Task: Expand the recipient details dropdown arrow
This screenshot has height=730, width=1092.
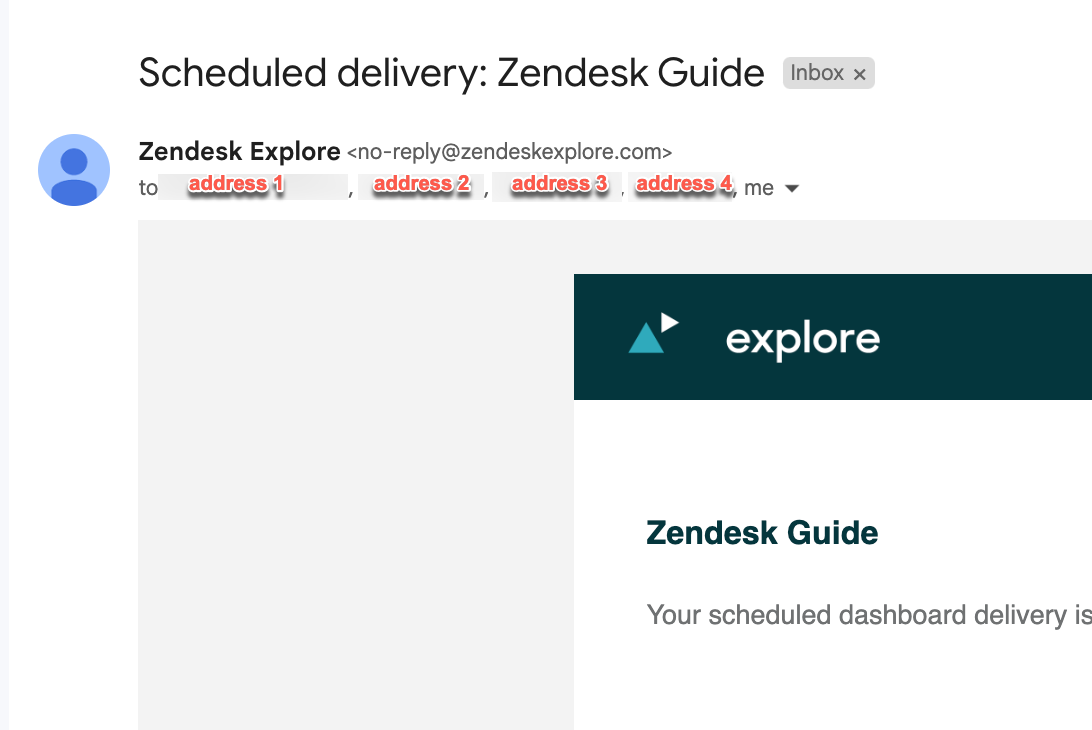Action: [x=792, y=188]
